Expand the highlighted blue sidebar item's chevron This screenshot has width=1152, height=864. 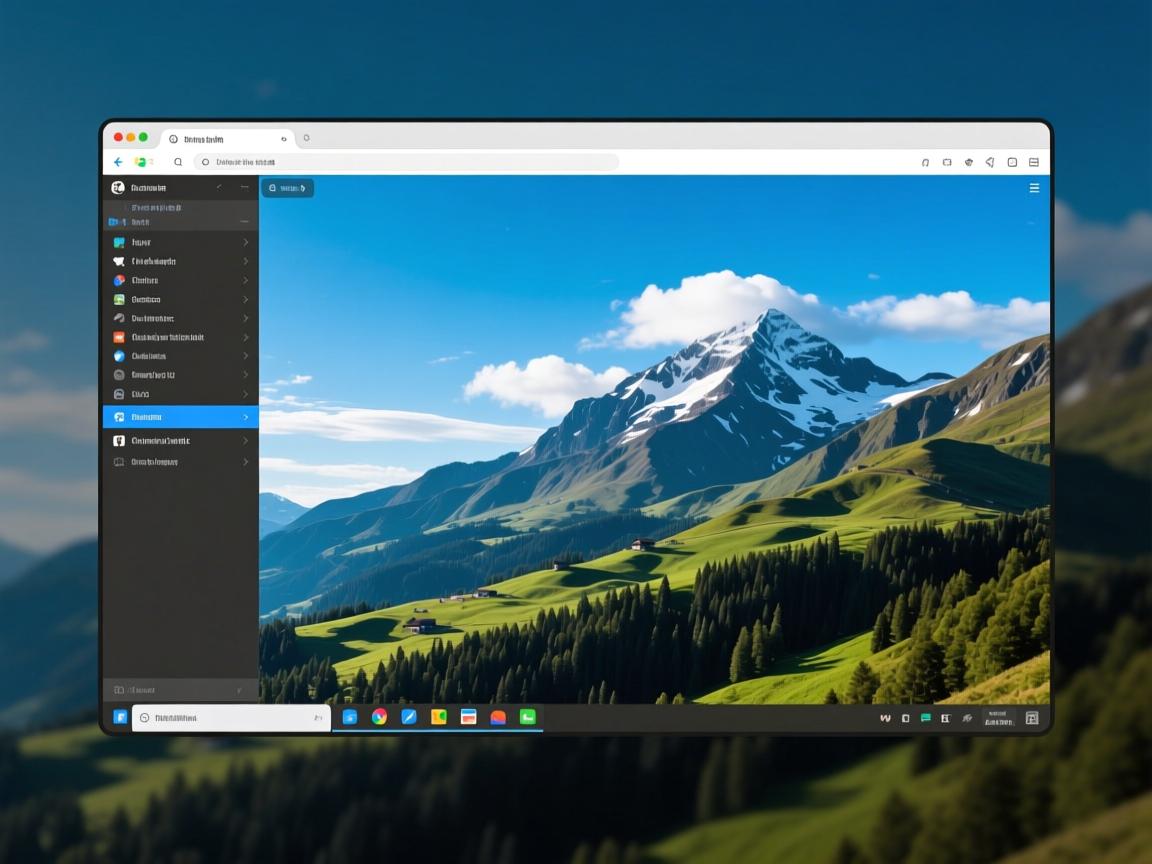click(x=246, y=417)
